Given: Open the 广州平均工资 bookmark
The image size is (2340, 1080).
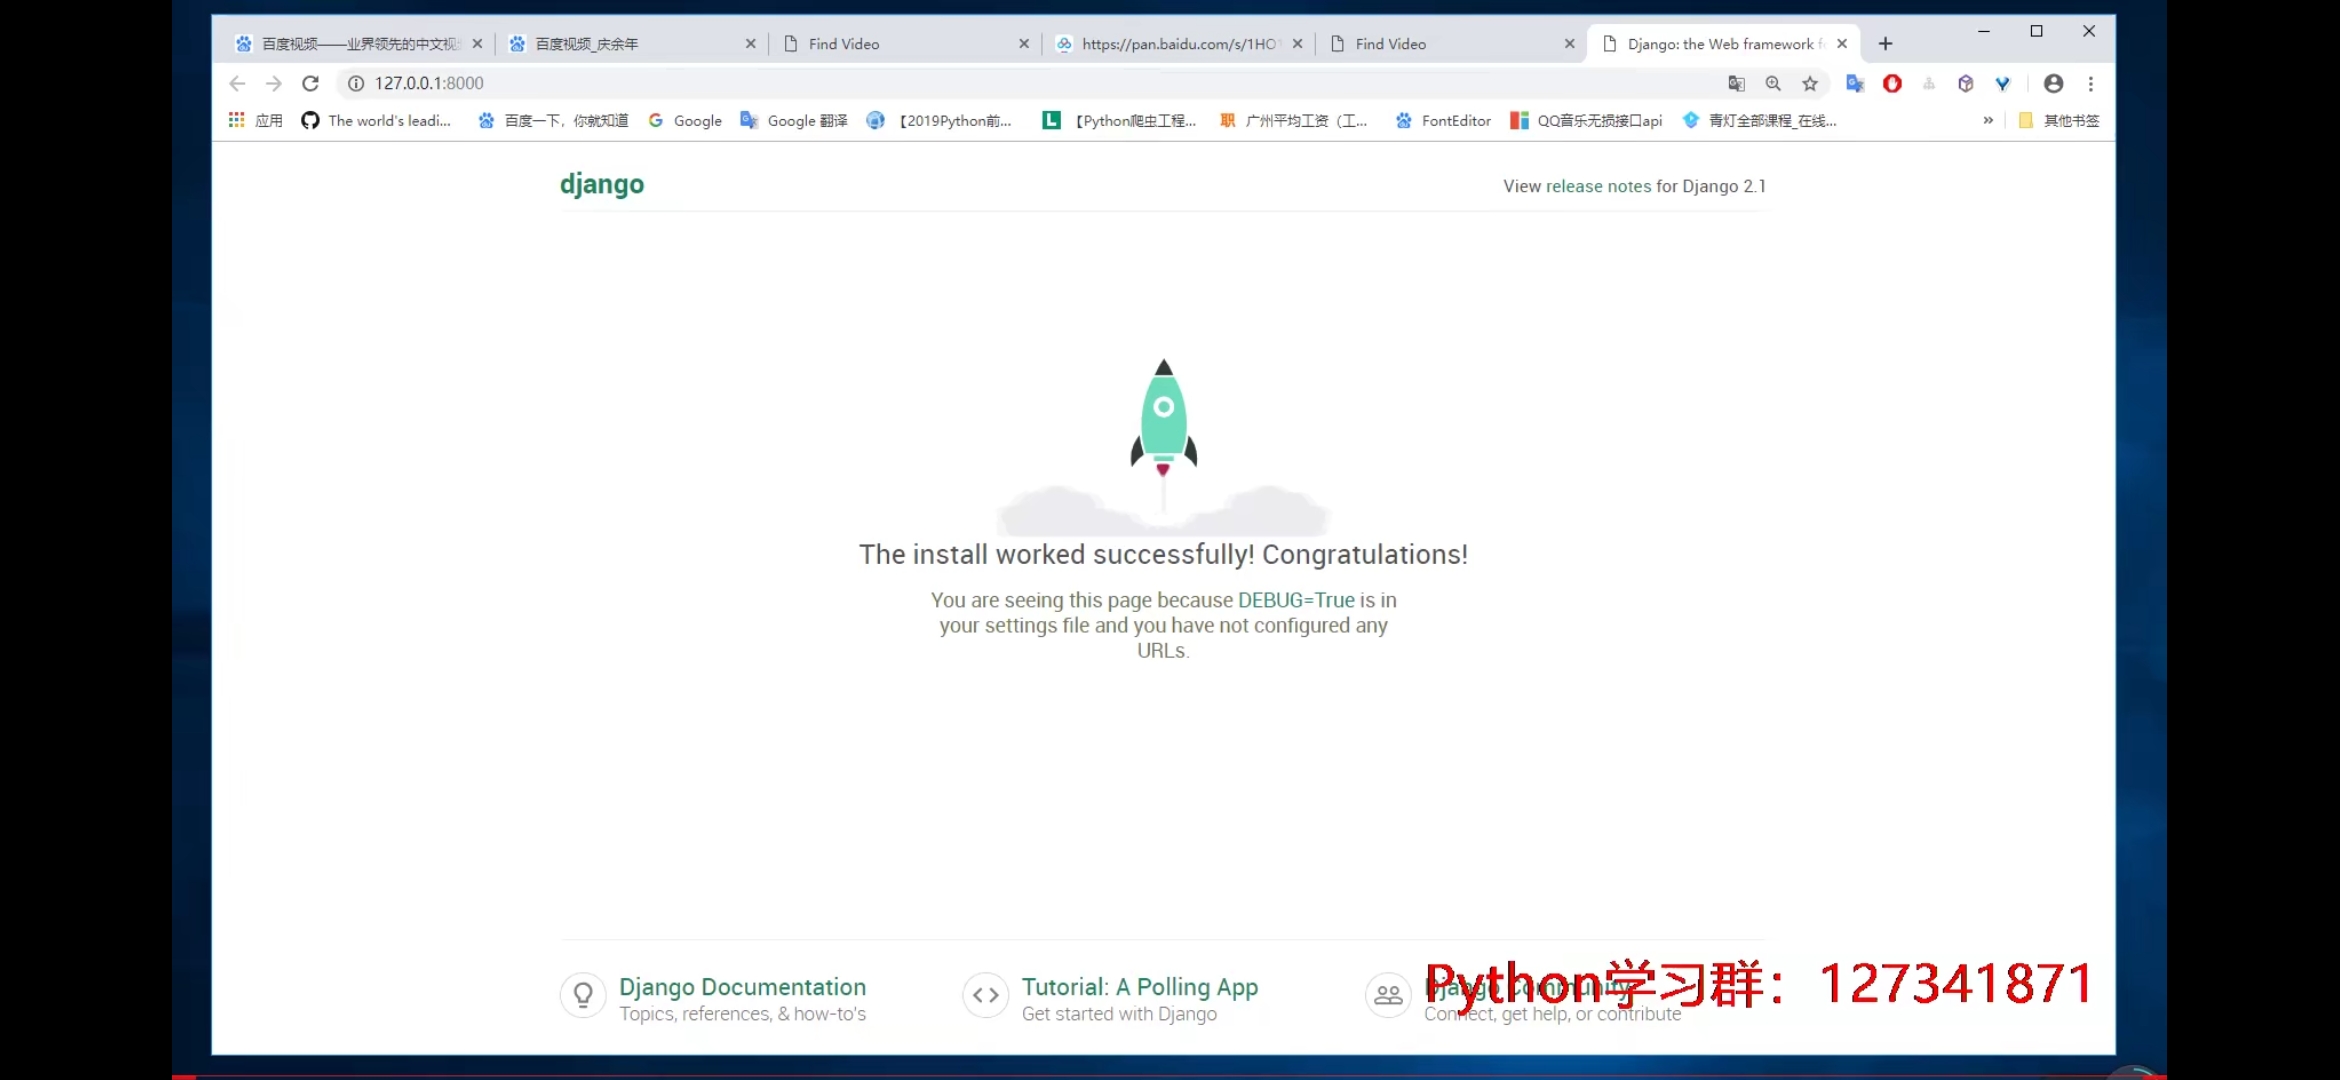Looking at the screenshot, I should click(1293, 120).
